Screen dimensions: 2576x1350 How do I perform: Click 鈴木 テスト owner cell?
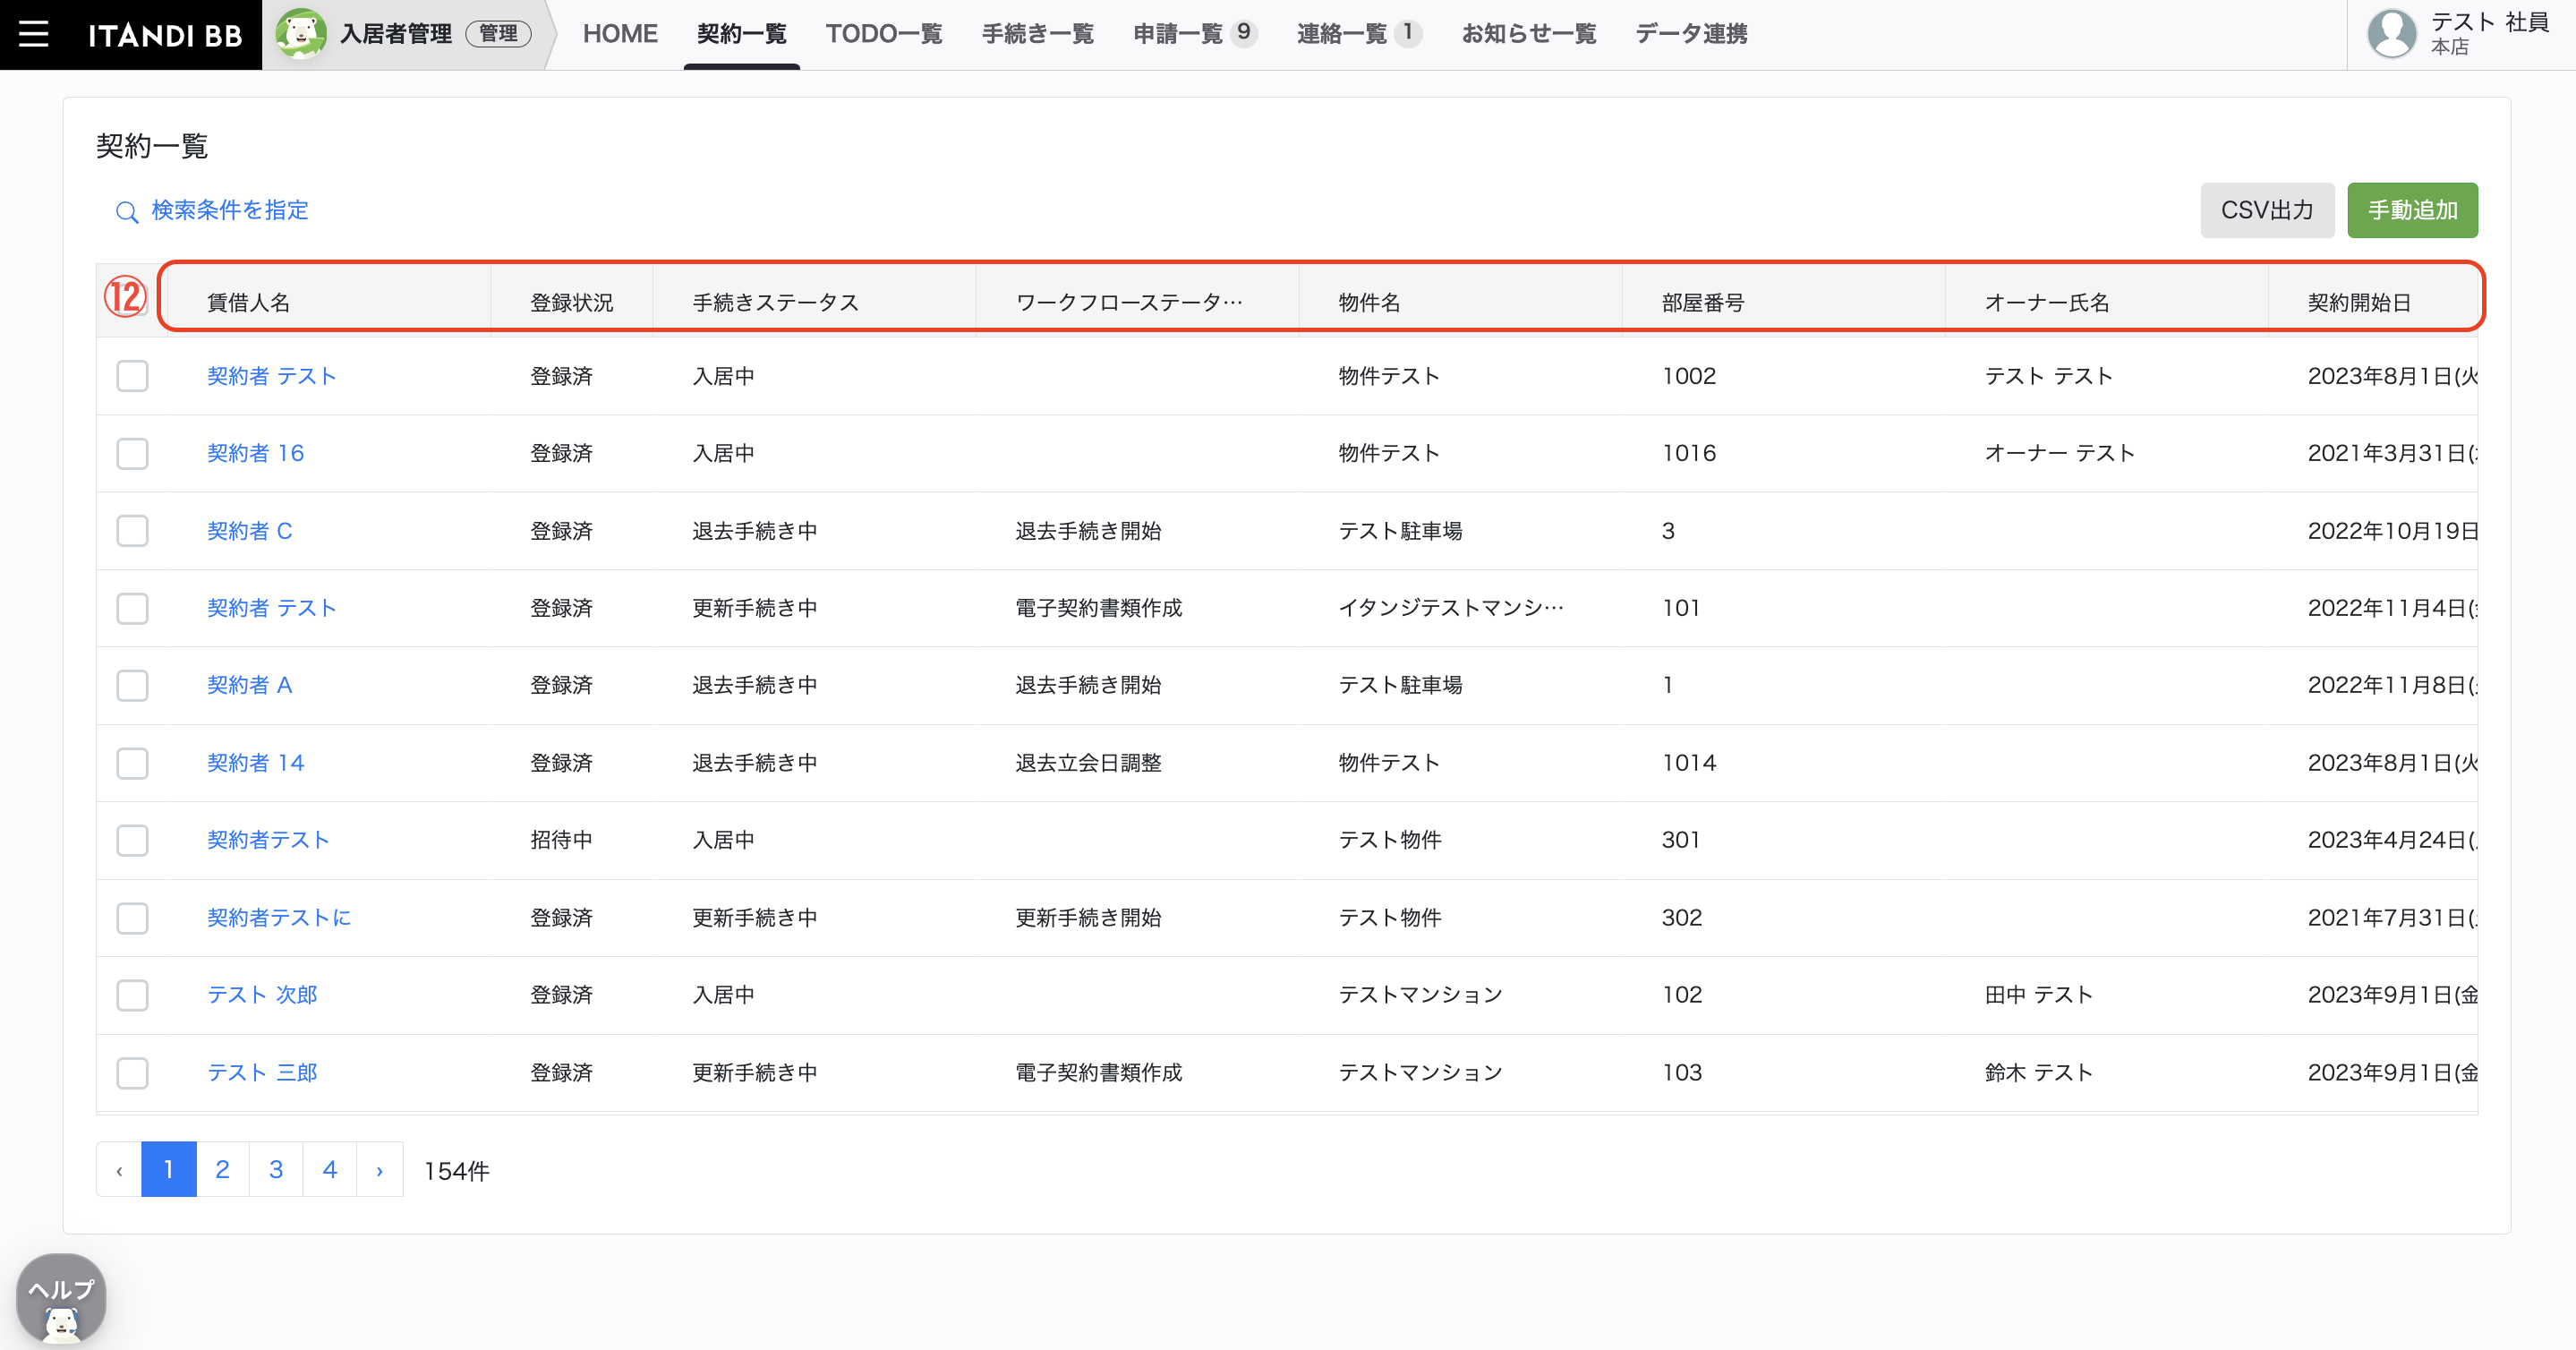pyautogui.click(x=2038, y=1073)
